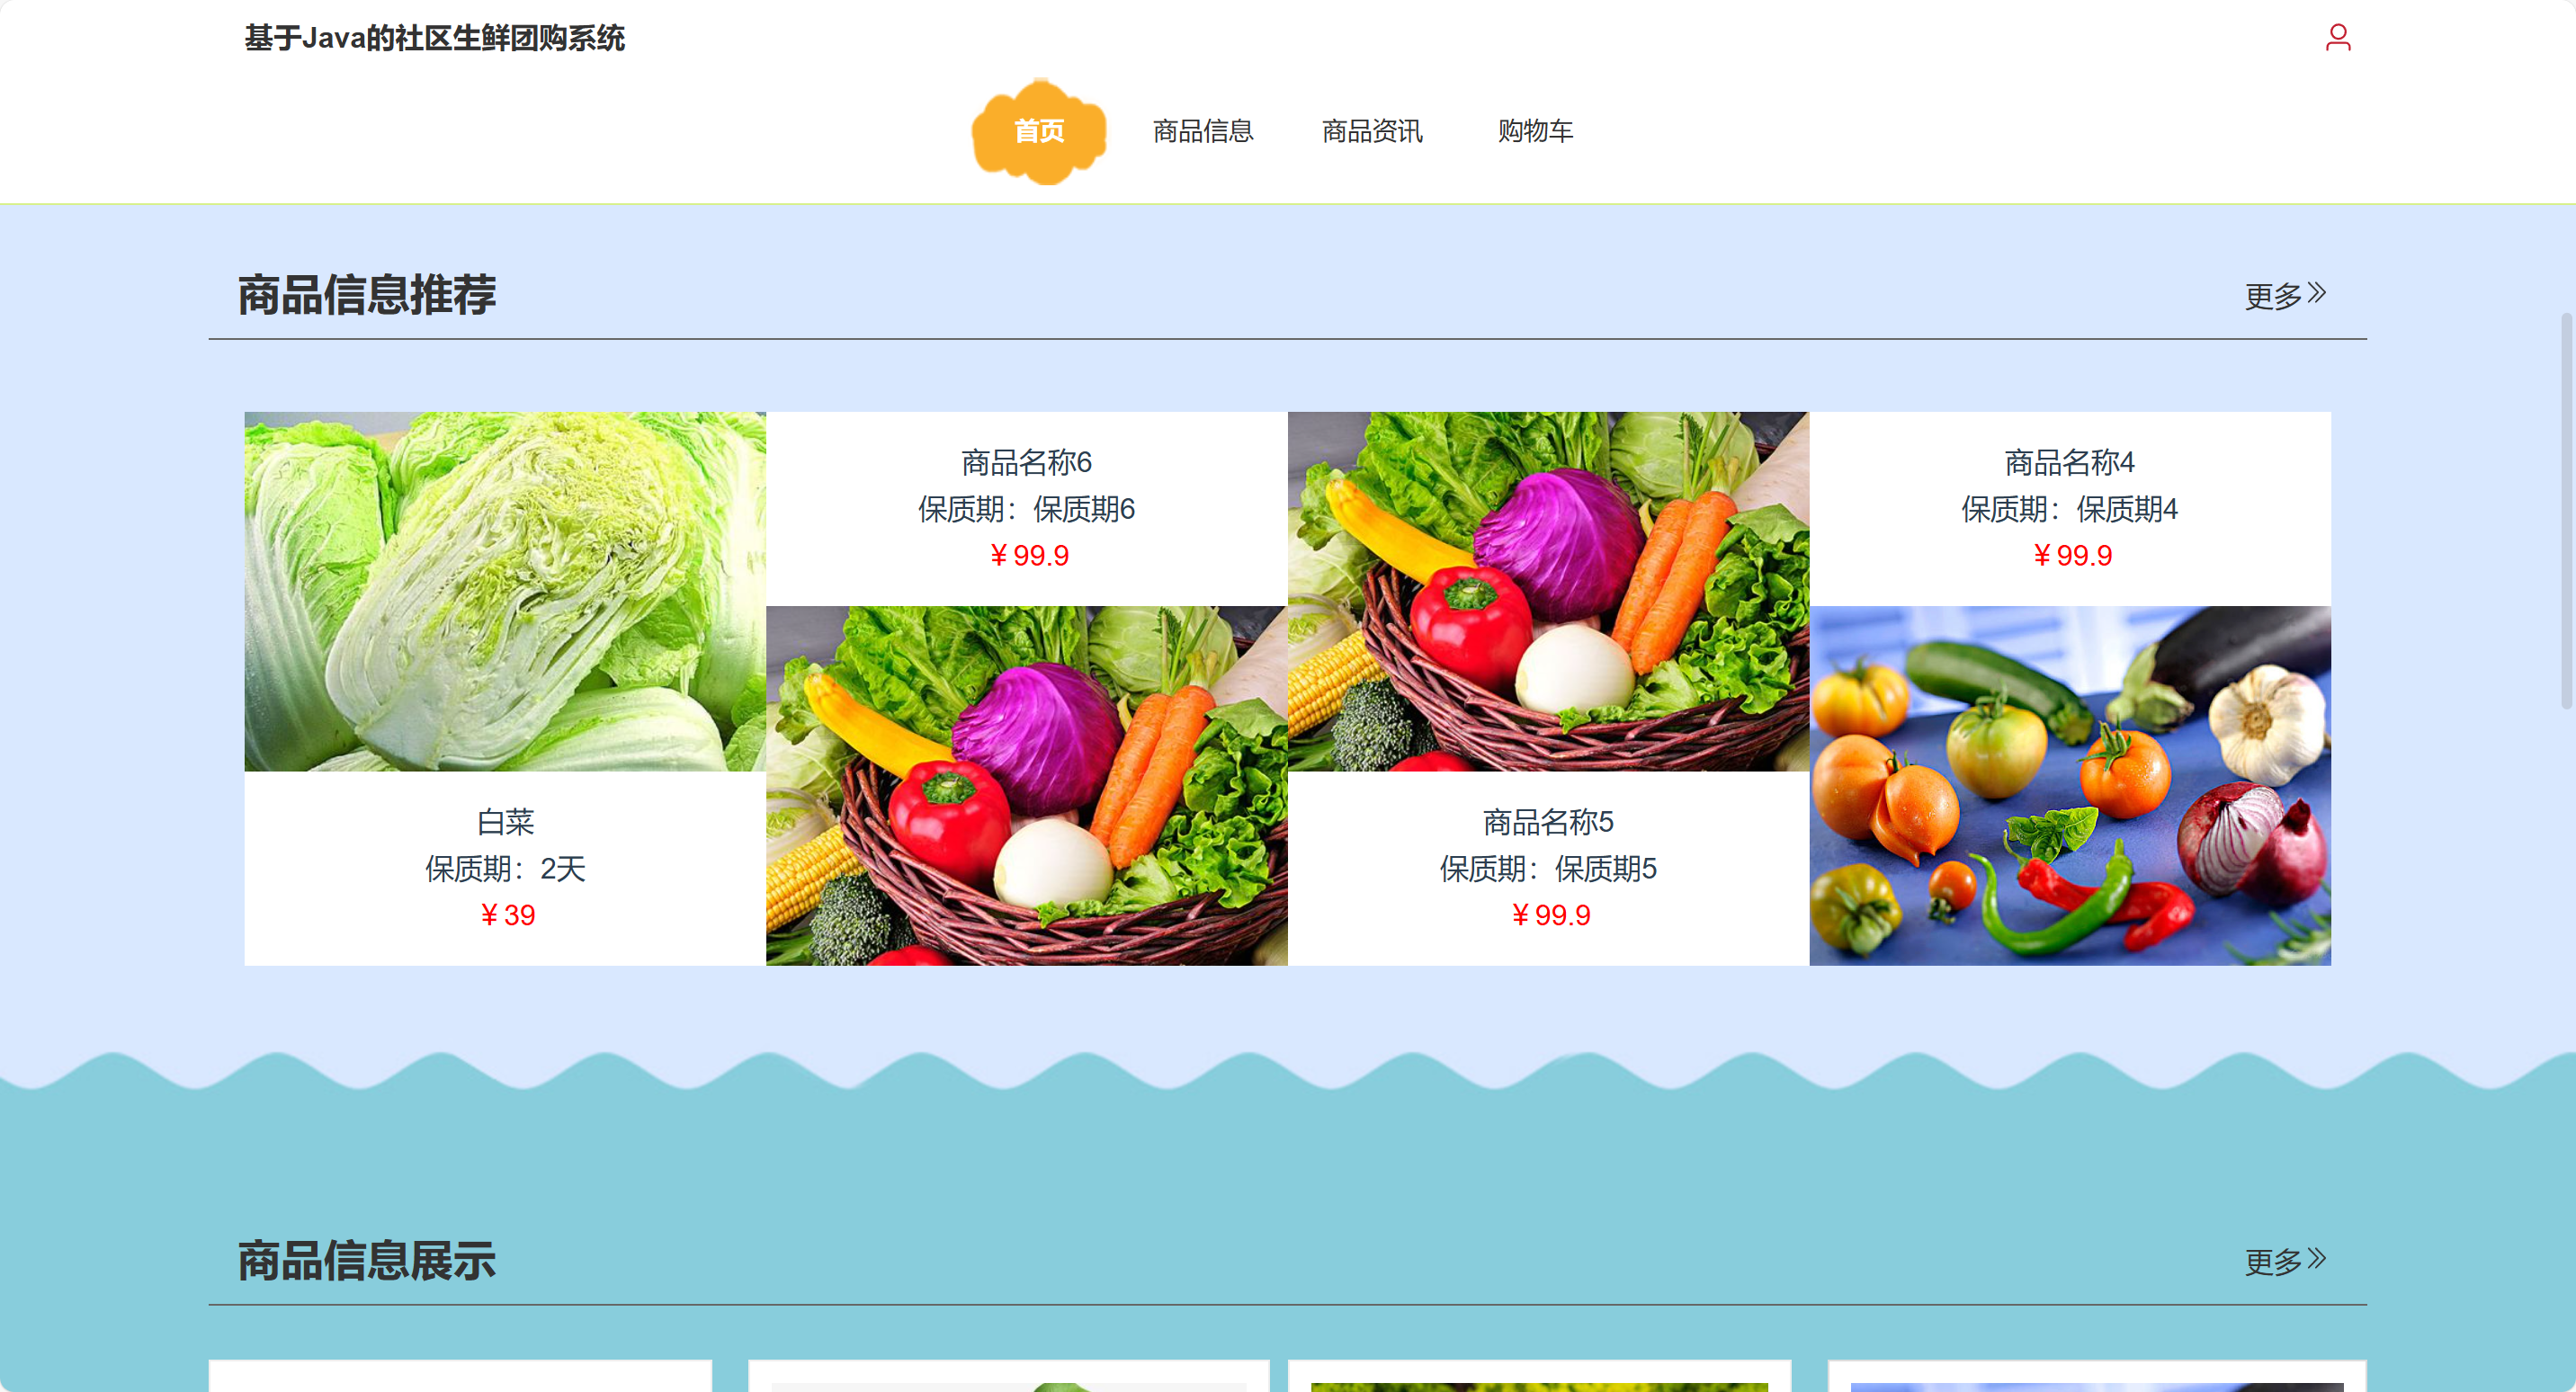Click the site title 基于Java的社区生鲜团购系统
The image size is (2576, 1392).
tap(434, 38)
